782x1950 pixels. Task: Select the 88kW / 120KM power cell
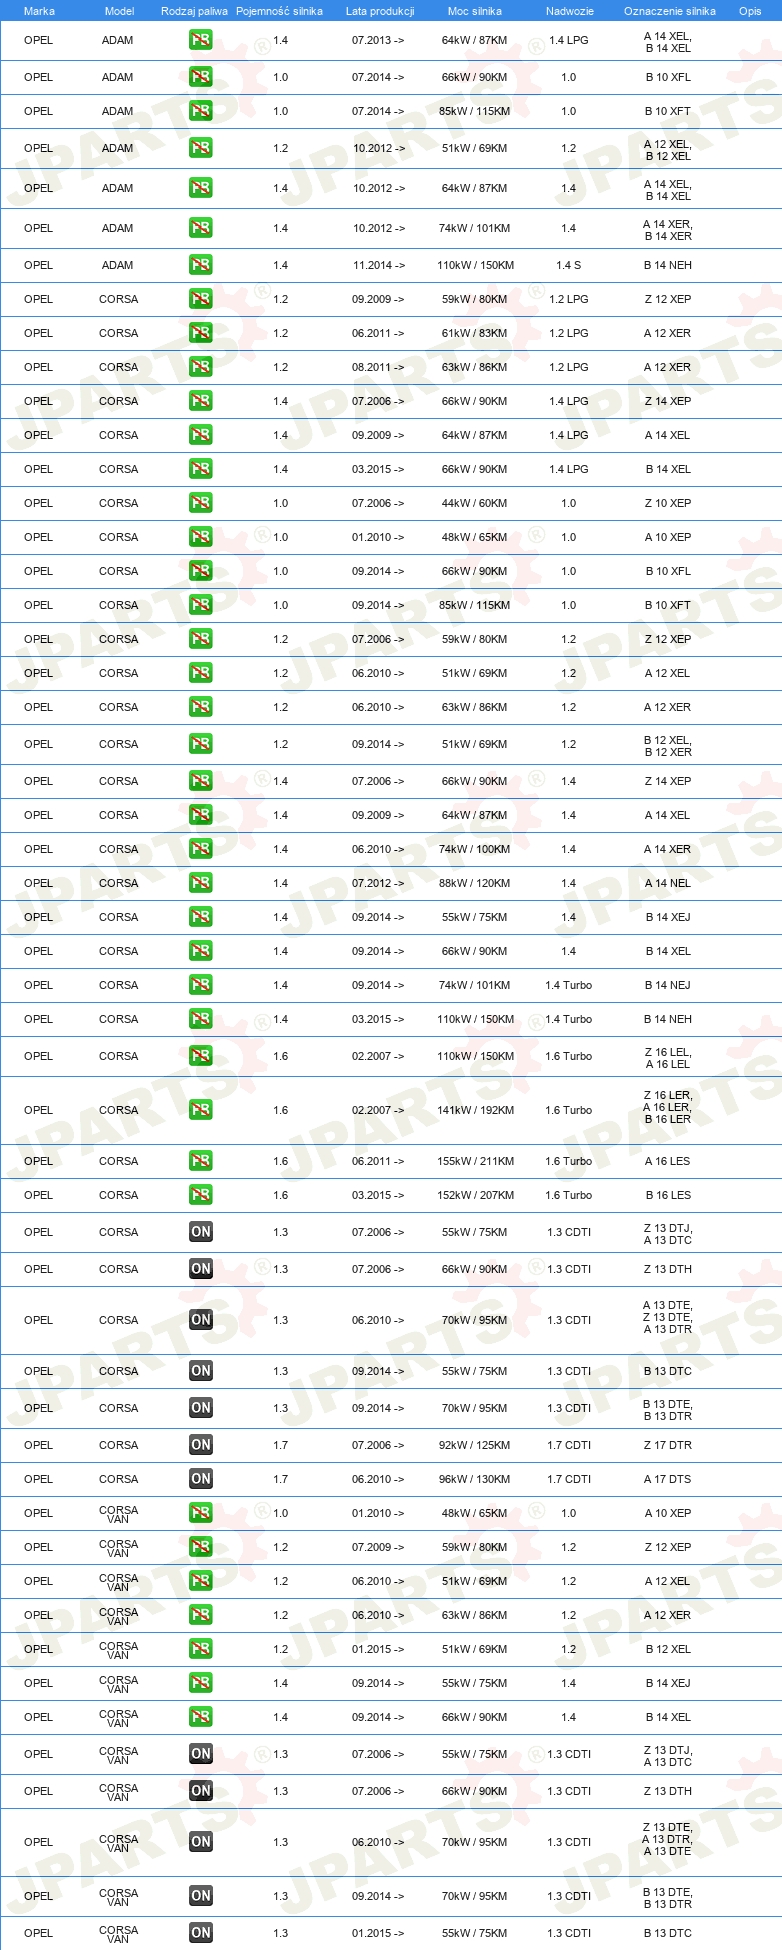475,883
